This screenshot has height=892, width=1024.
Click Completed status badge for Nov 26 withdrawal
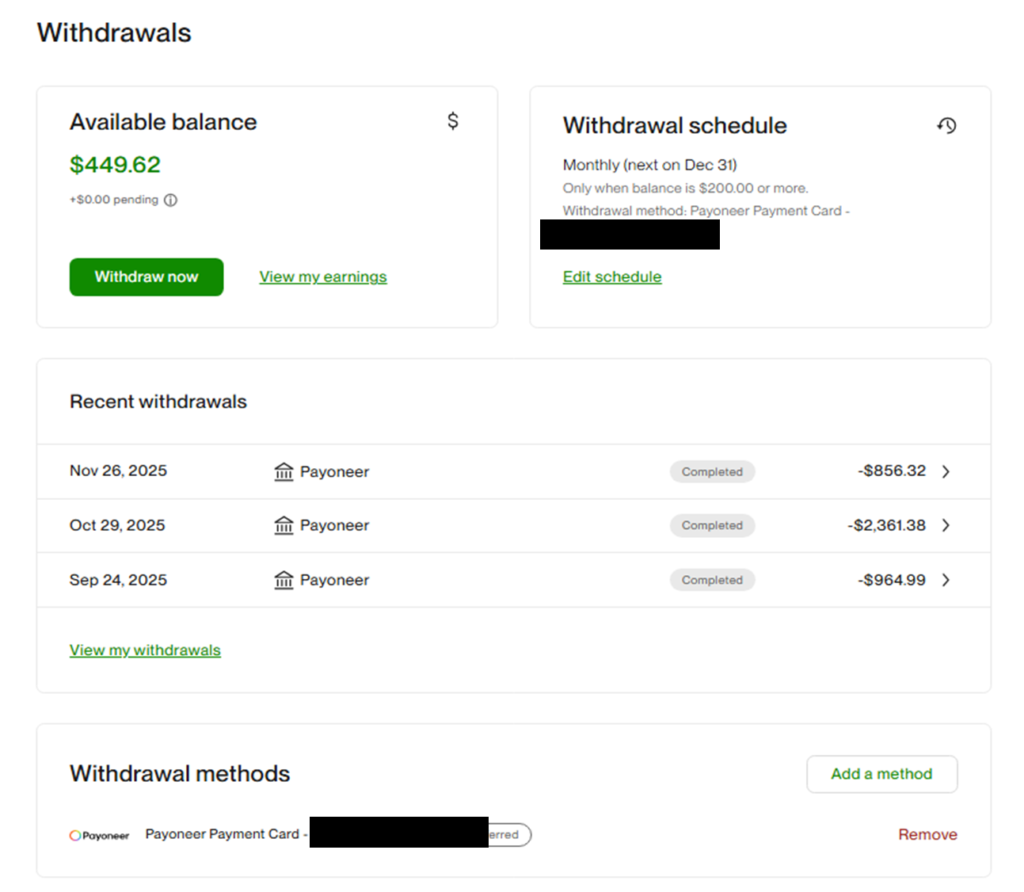click(x=712, y=472)
